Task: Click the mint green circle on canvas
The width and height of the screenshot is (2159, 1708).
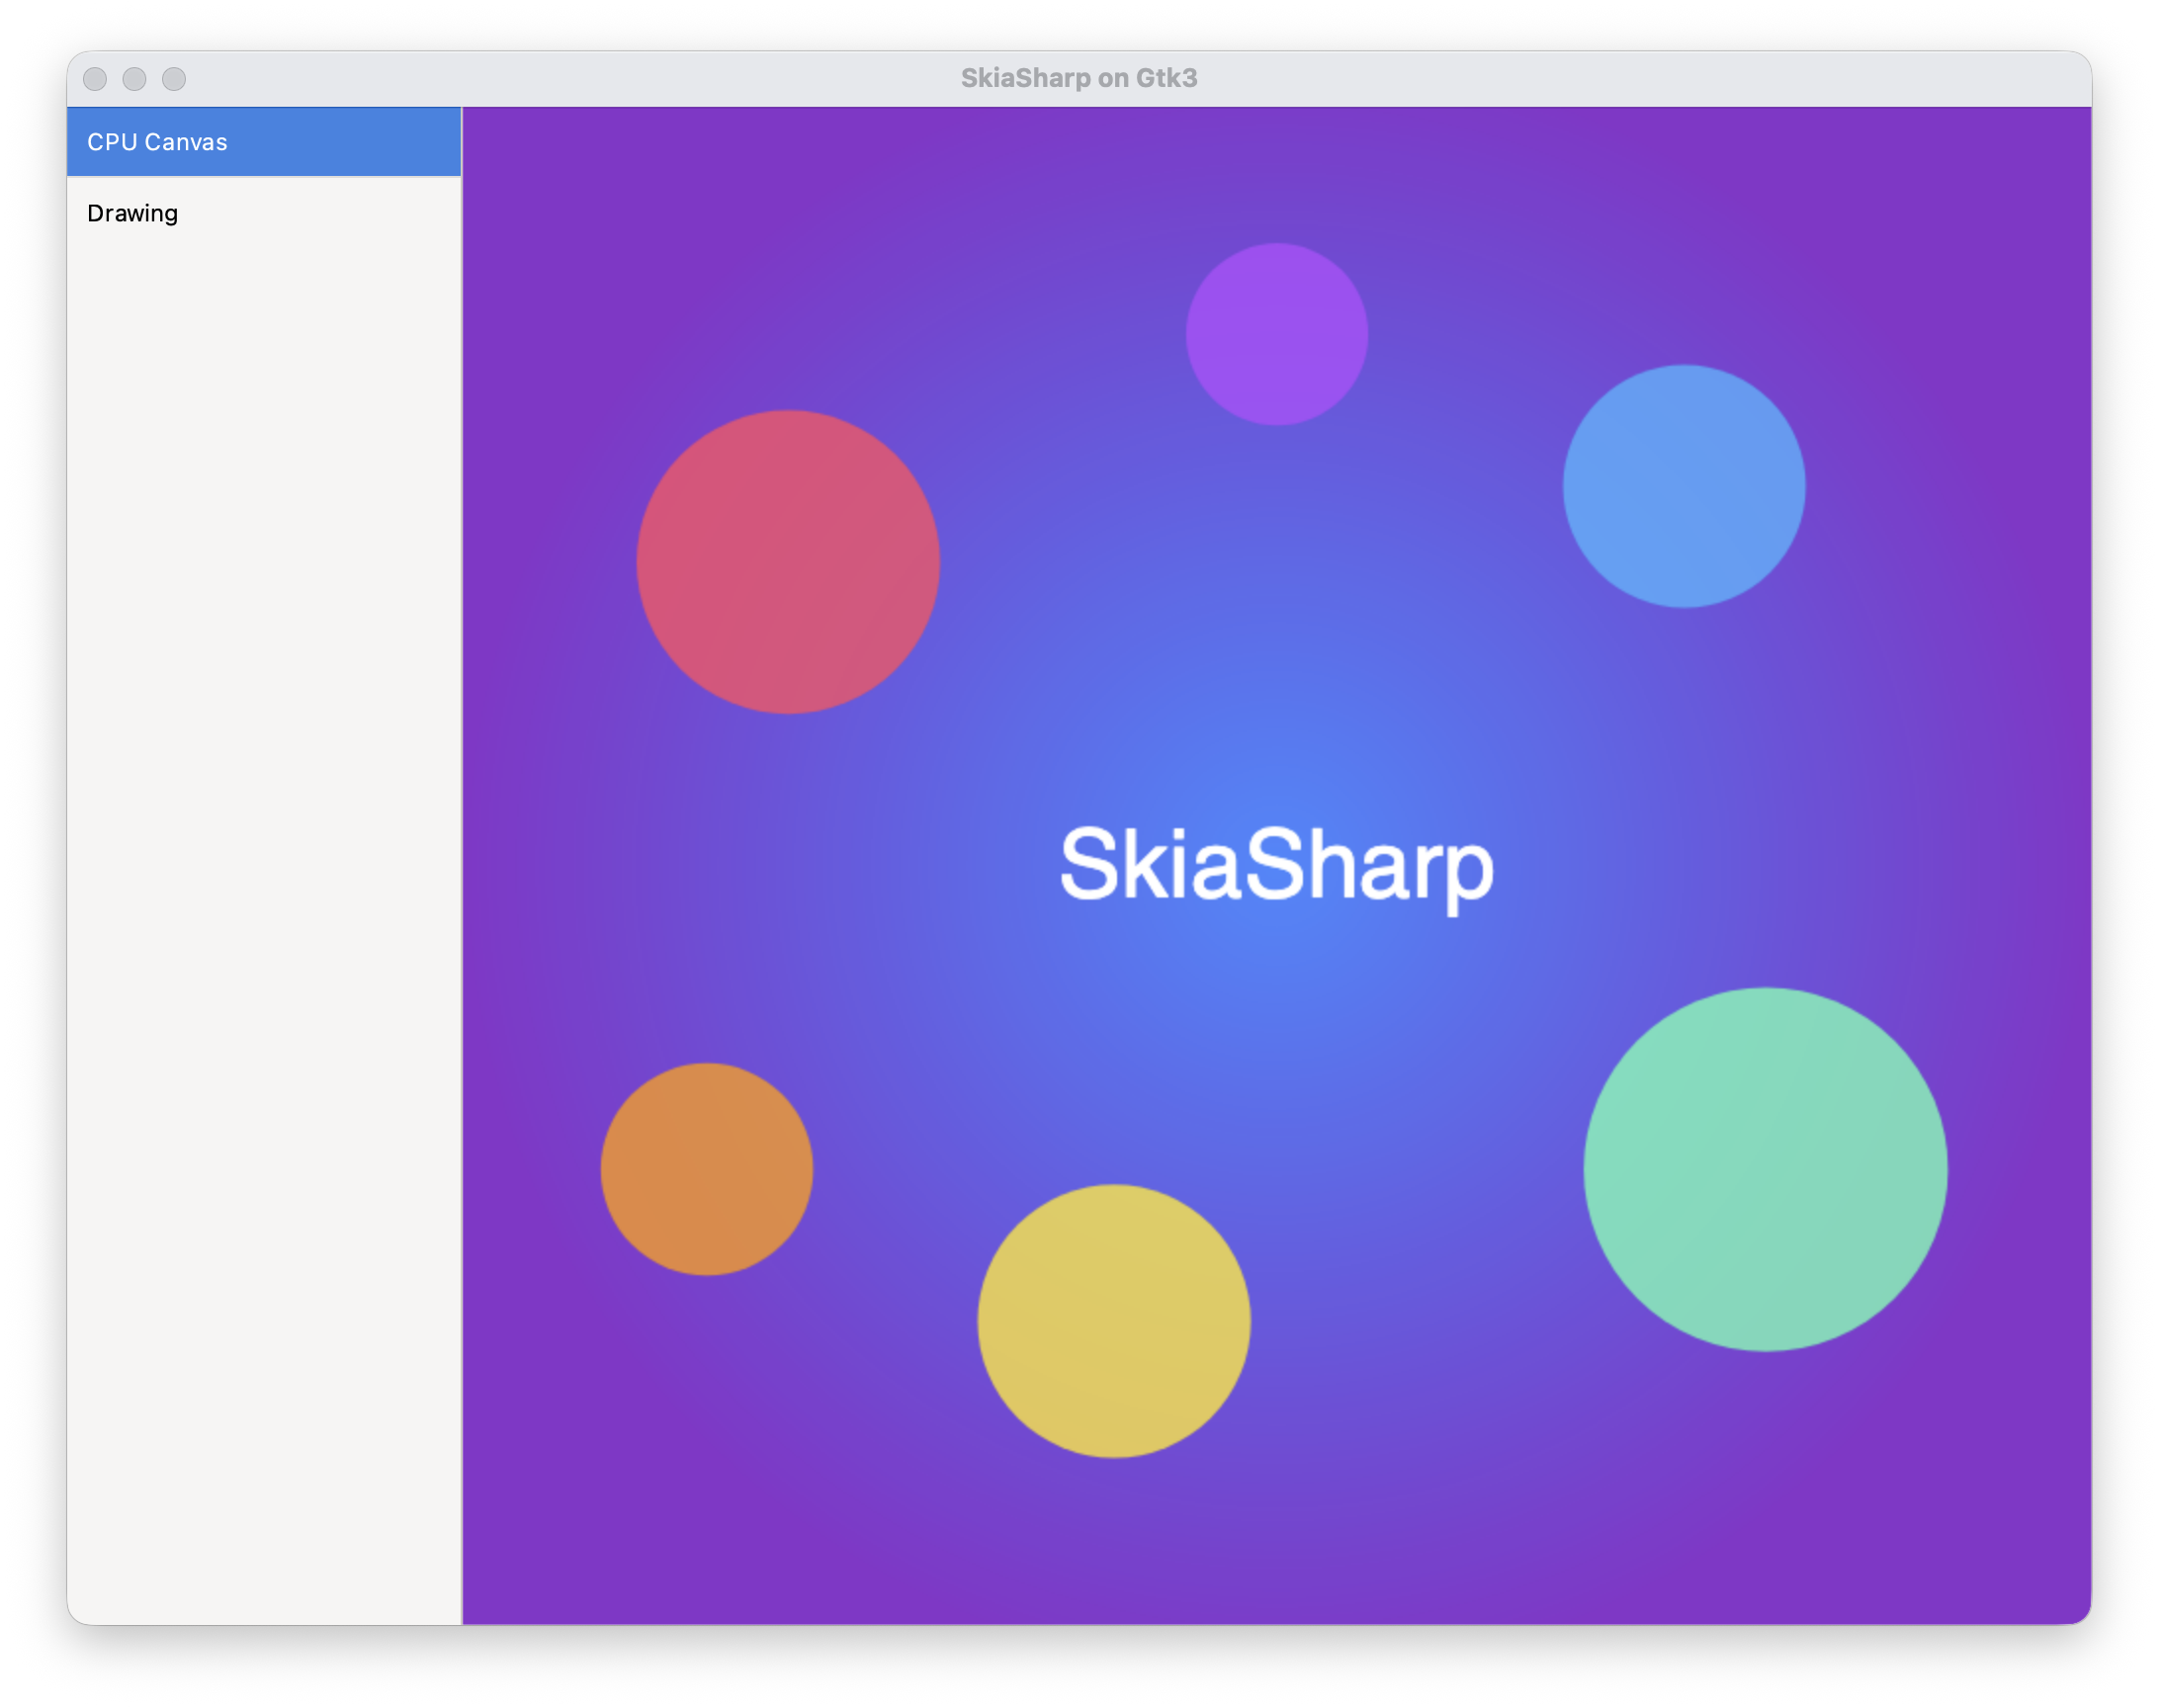Action: click(1765, 1169)
